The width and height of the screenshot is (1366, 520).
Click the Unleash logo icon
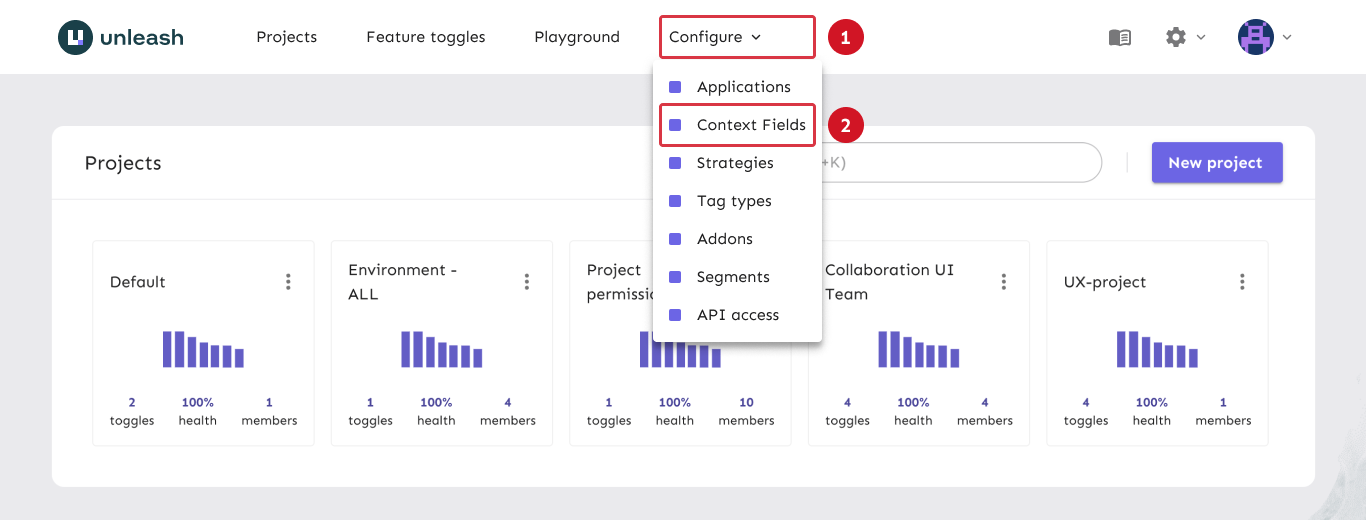click(76, 38)
